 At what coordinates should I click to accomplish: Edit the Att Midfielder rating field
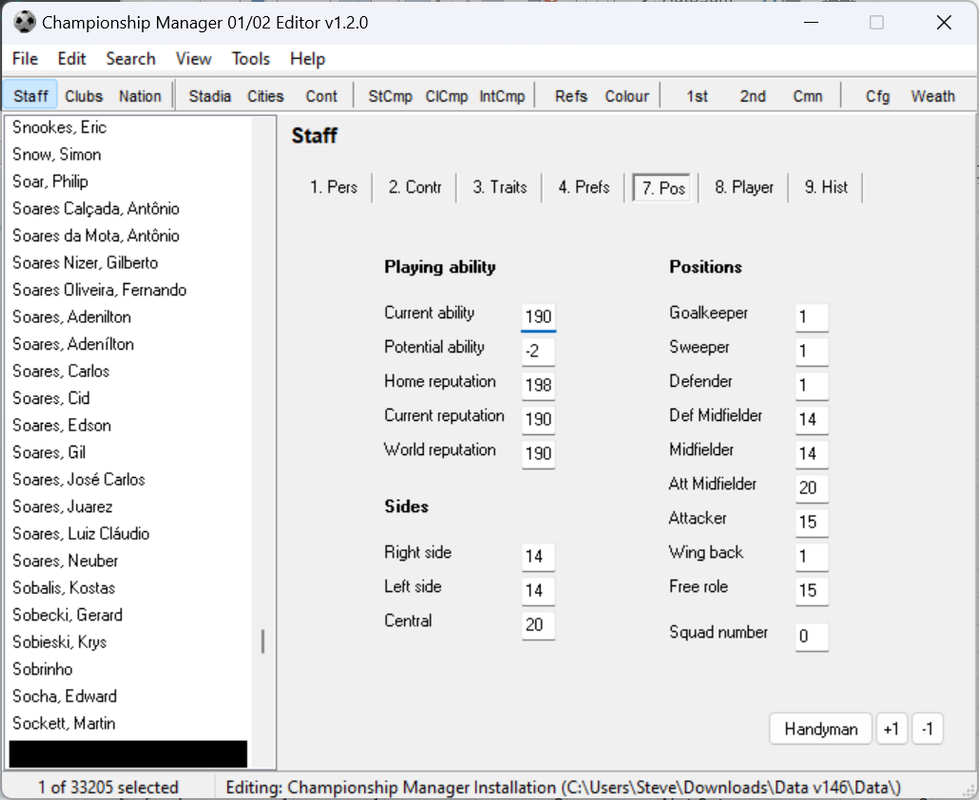[812, 488]
